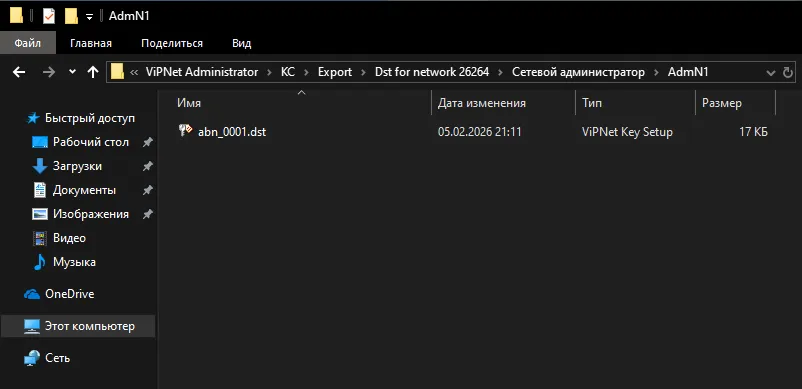Click pin icon next to Документы

coord(147,190)
